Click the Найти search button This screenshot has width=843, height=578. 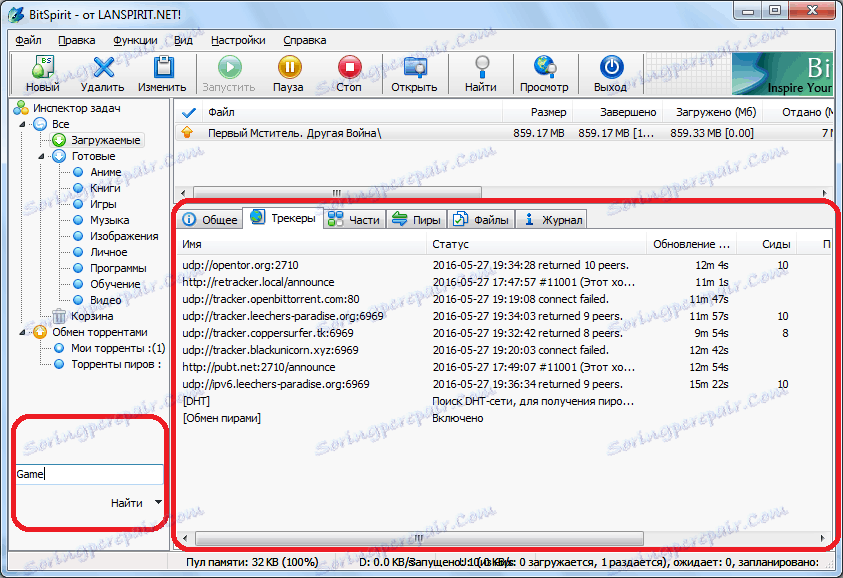click(127, 503)
